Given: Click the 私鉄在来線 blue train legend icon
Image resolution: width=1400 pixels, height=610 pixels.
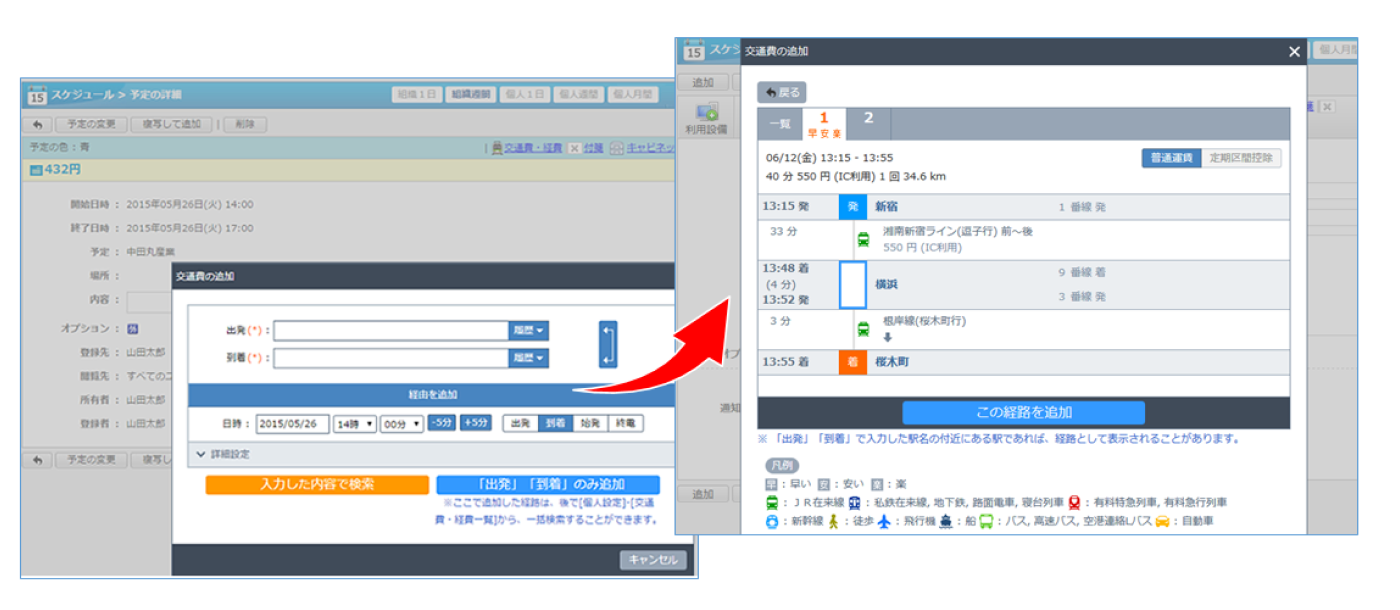Looking at the screenshot, I should [855, 503].
